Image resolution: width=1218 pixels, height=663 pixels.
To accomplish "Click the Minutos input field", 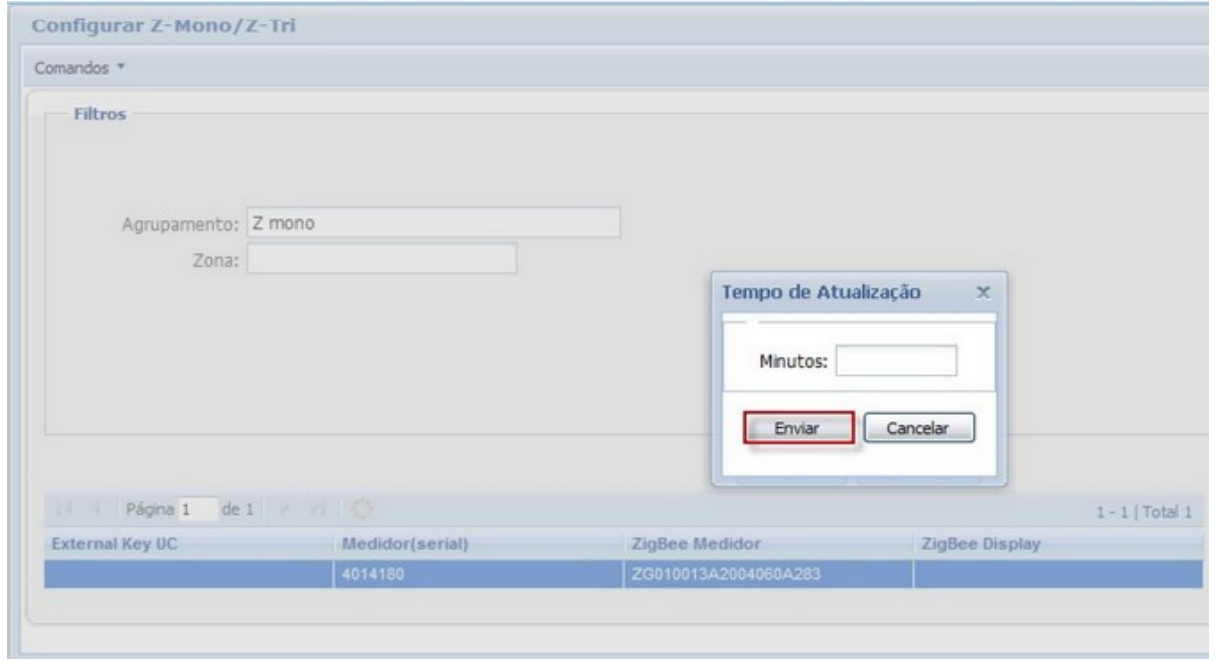I will tap(896, 362).
